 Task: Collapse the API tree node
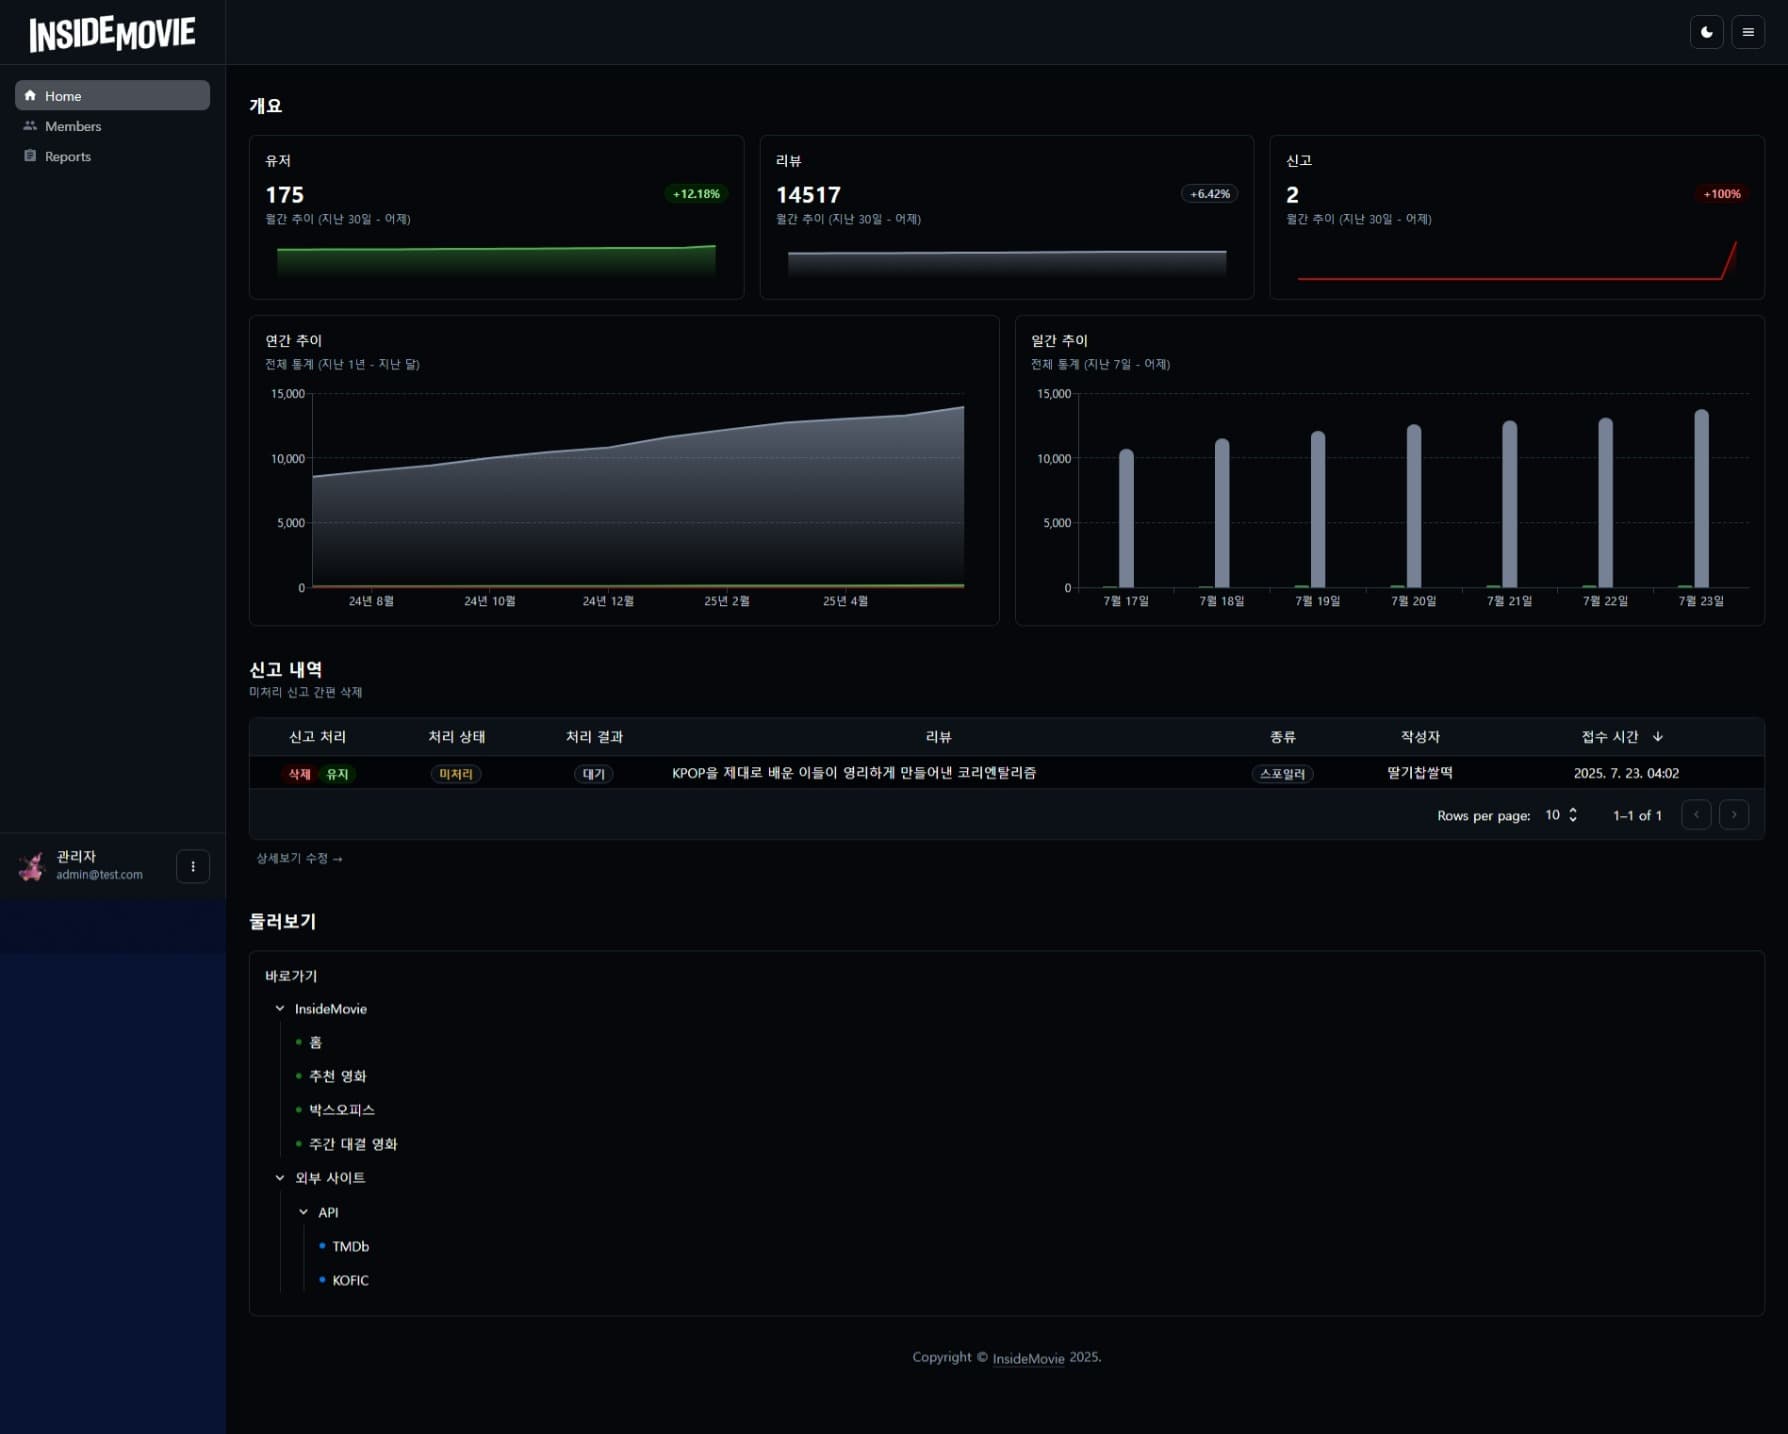(x=304, y=1212)
